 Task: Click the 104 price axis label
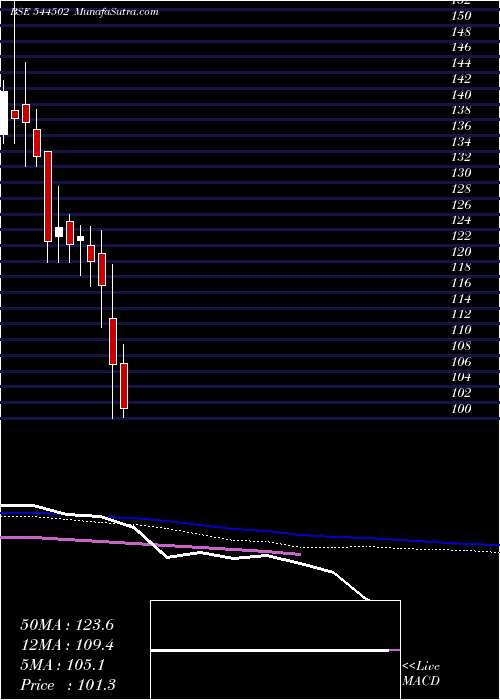point(461,377)
